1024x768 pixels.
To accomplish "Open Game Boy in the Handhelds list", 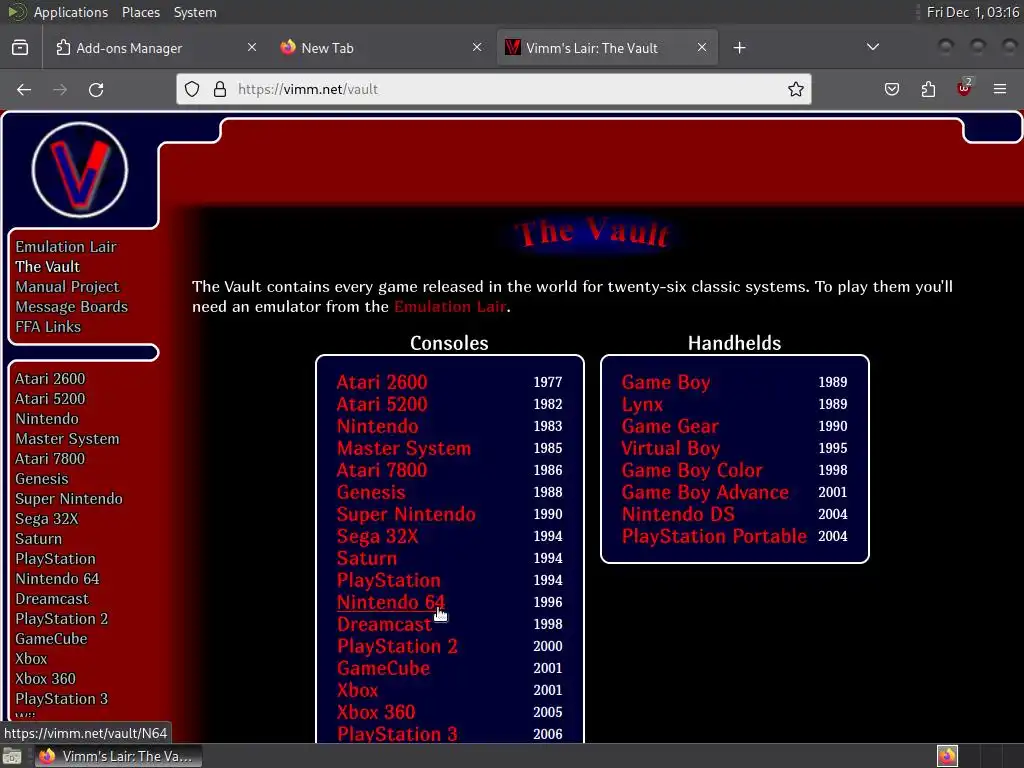I will pos(666,382).
